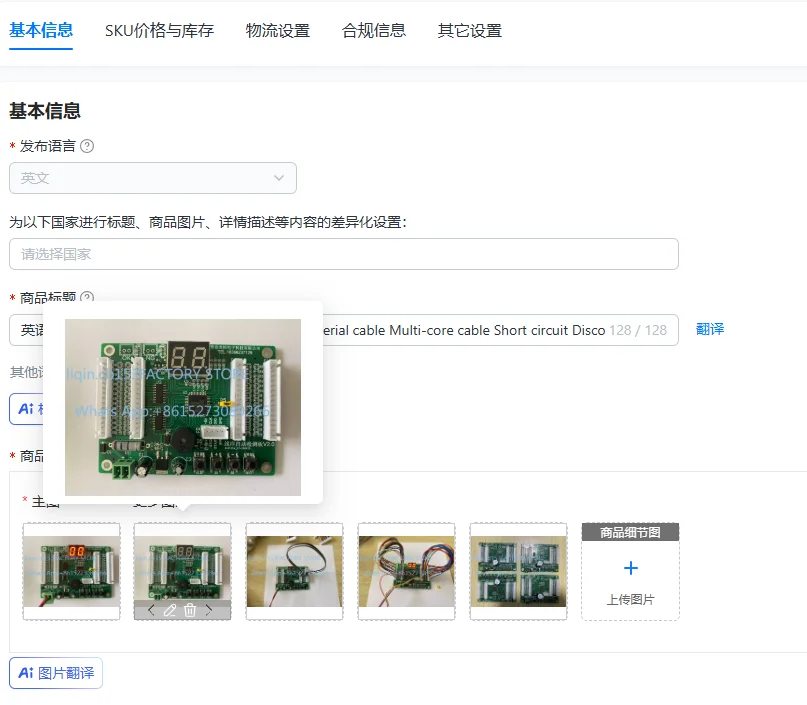Delete the second product image with trash icon
The width and height of the screenshot is (807, 705).
pos(190,610)
